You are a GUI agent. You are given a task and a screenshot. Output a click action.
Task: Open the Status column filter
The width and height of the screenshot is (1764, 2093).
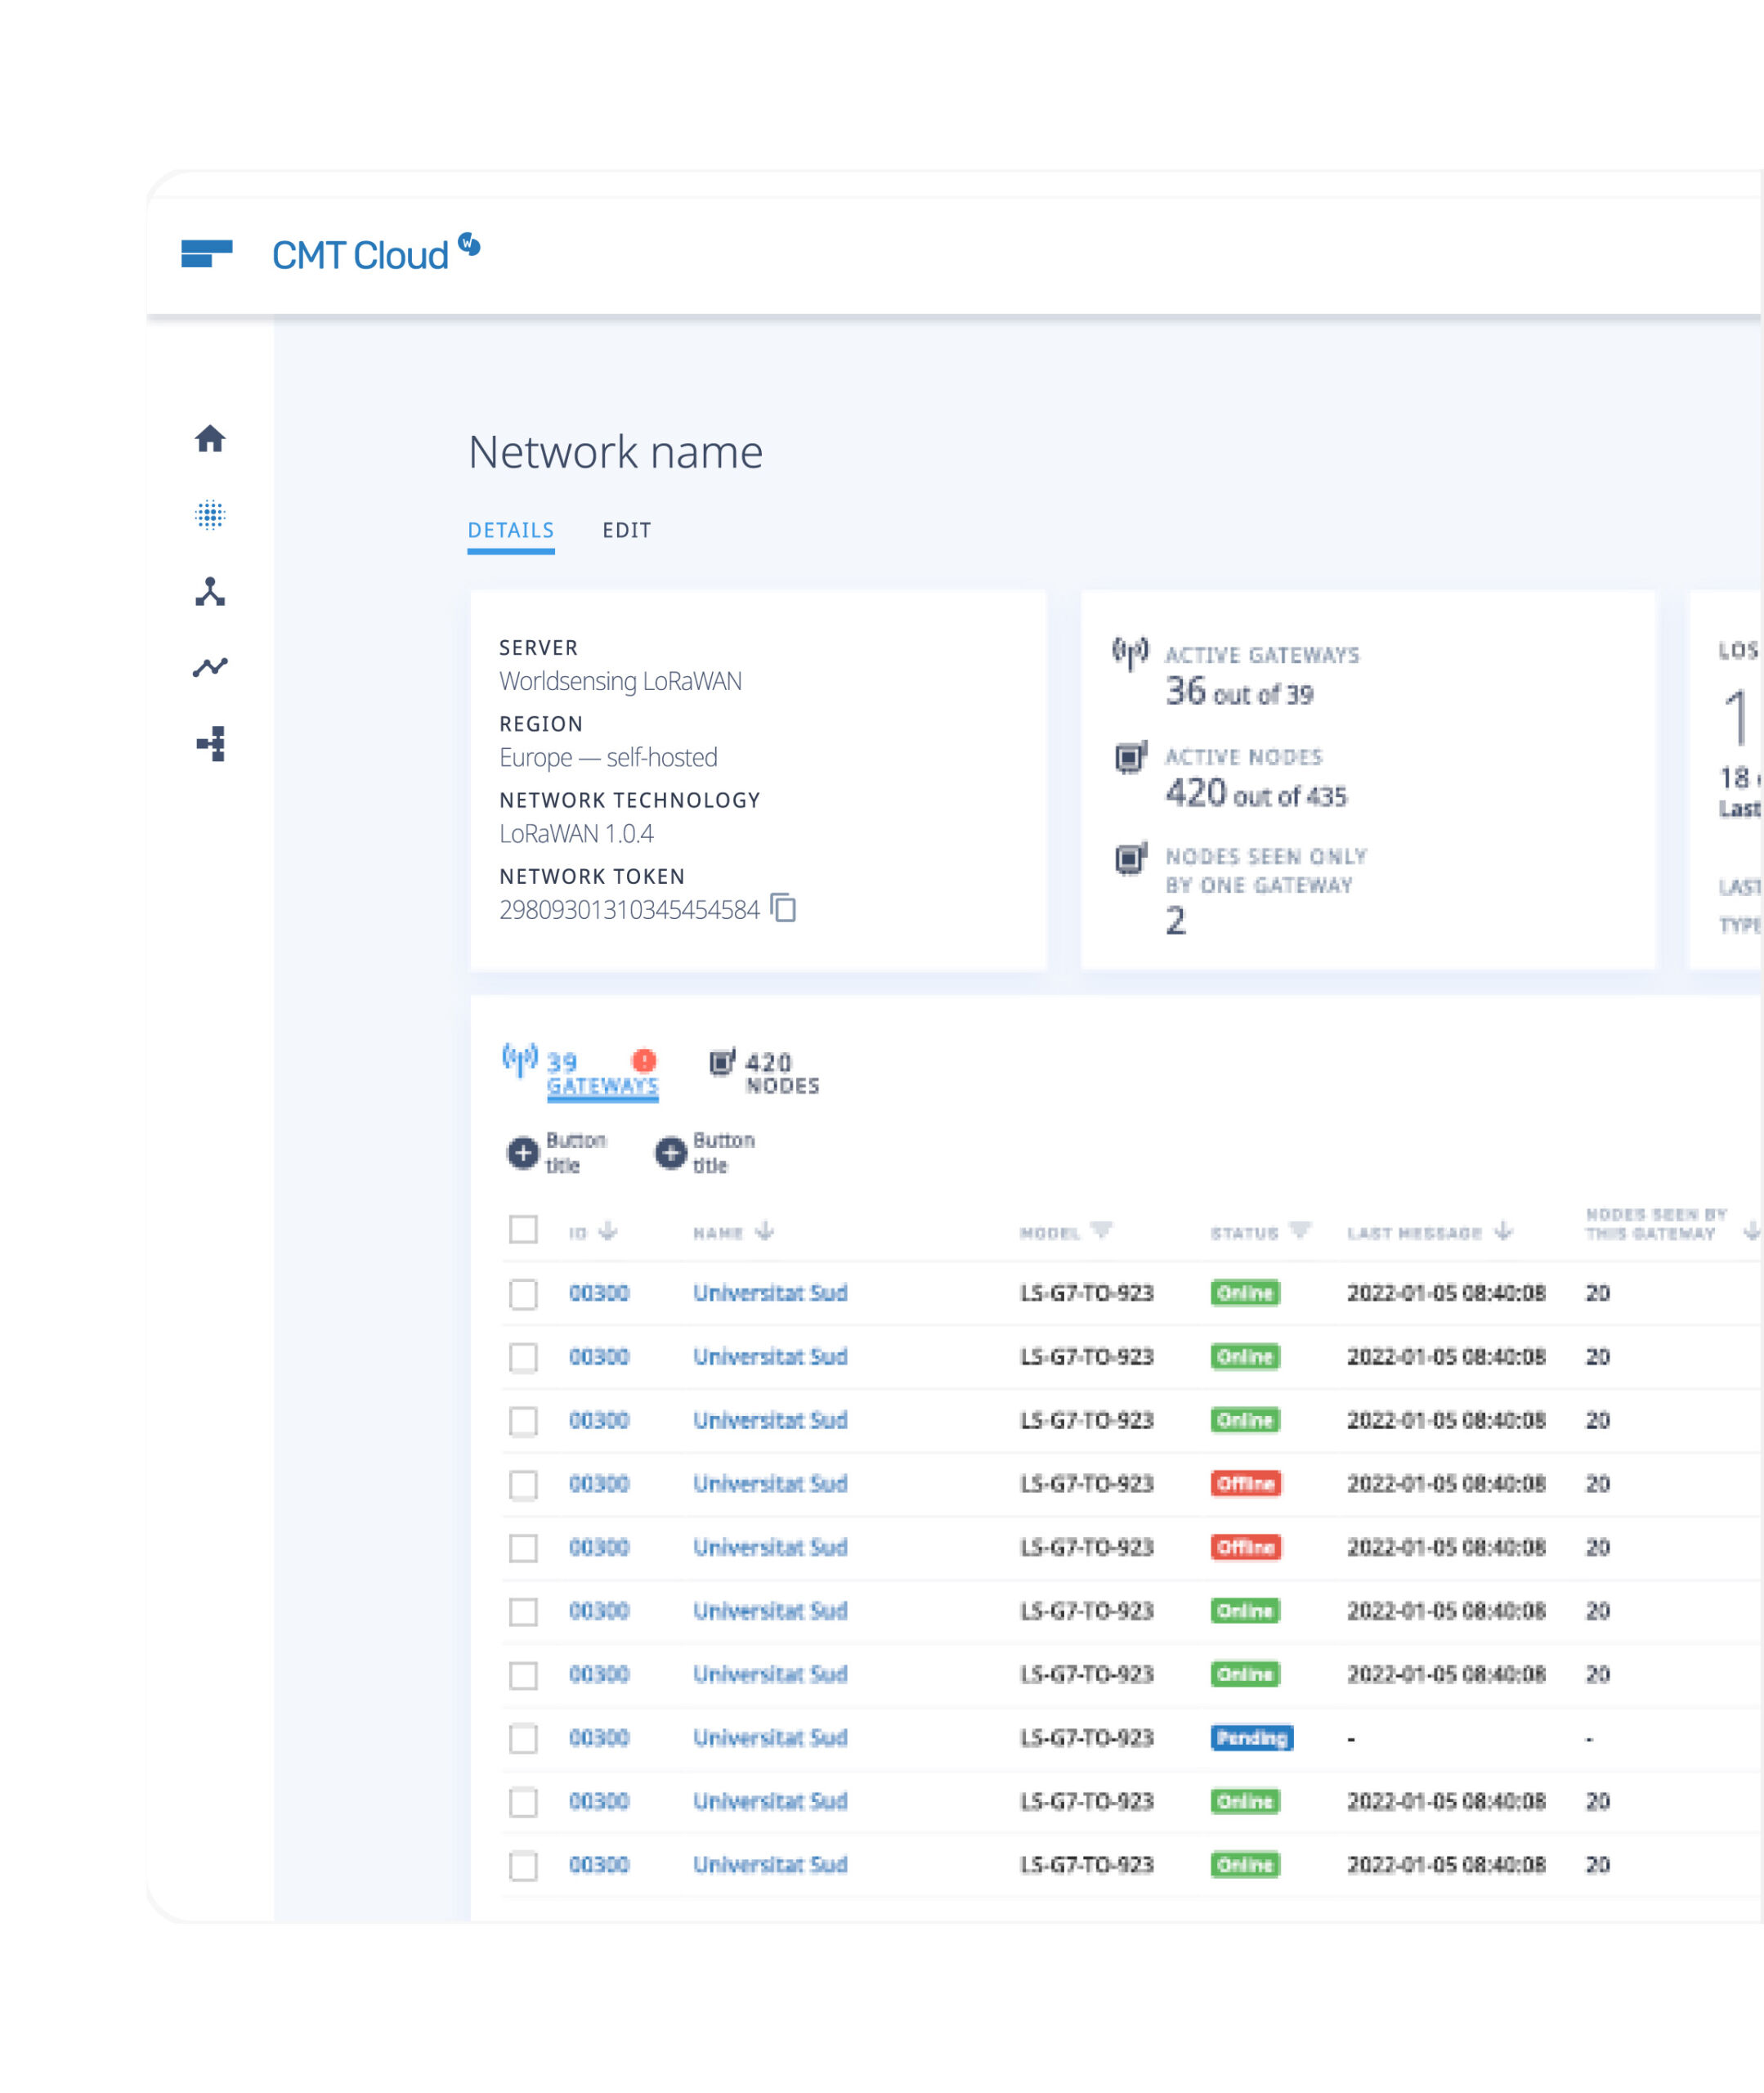pos(1300,1231)
